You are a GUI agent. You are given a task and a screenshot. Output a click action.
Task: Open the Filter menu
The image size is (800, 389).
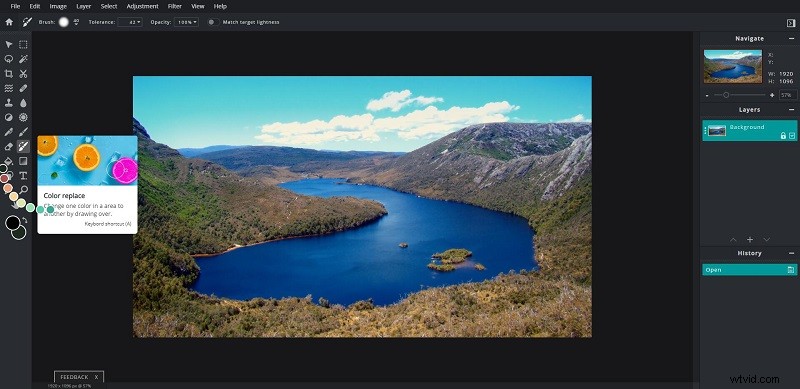174,7
